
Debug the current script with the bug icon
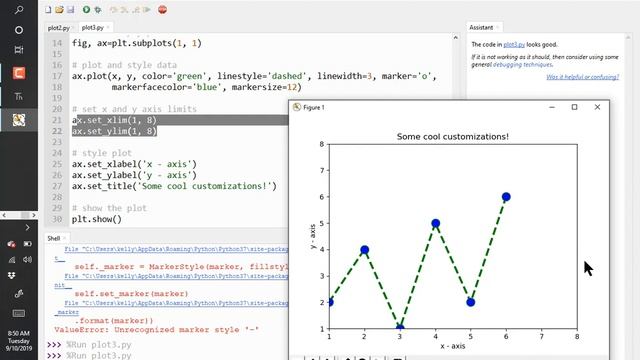(x=98, y=9)
